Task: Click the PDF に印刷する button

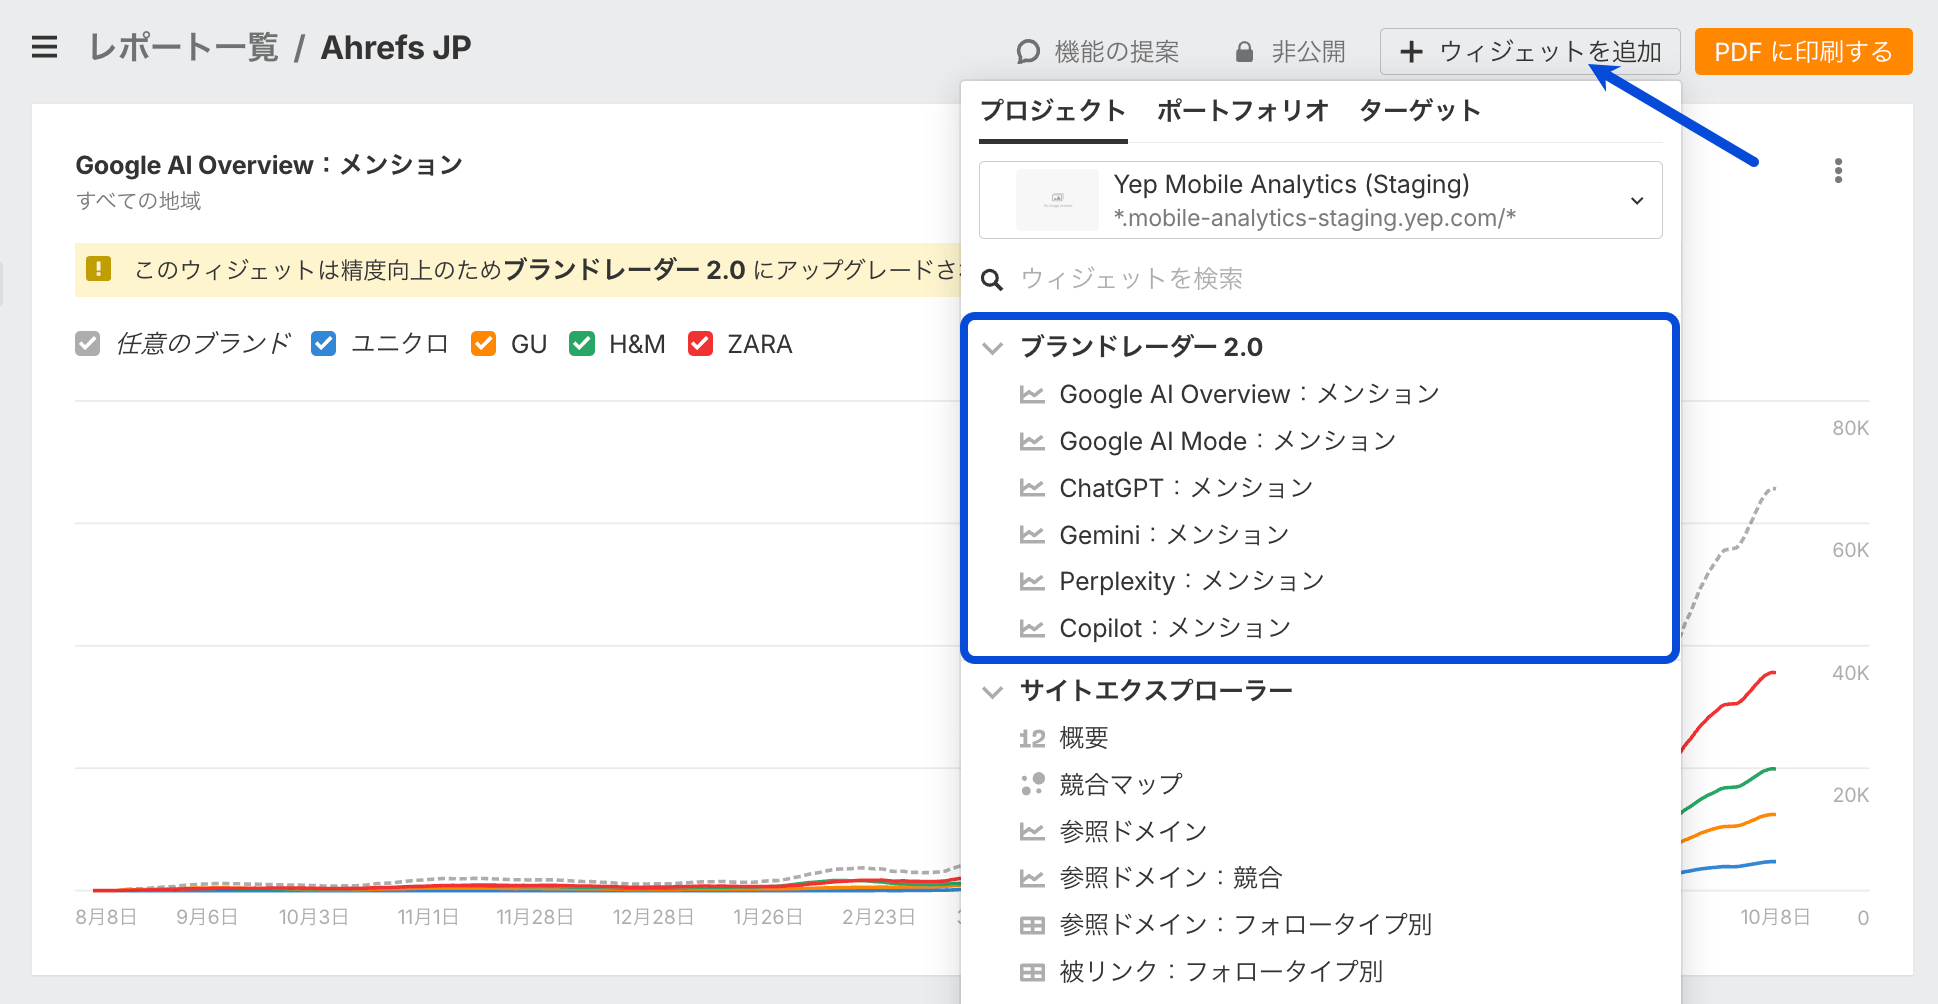Action: [1803, 52]
